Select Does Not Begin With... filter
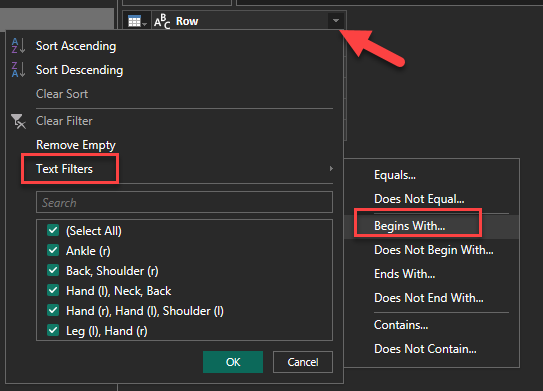This screenshot has width=543, height=391. point(434,250)
